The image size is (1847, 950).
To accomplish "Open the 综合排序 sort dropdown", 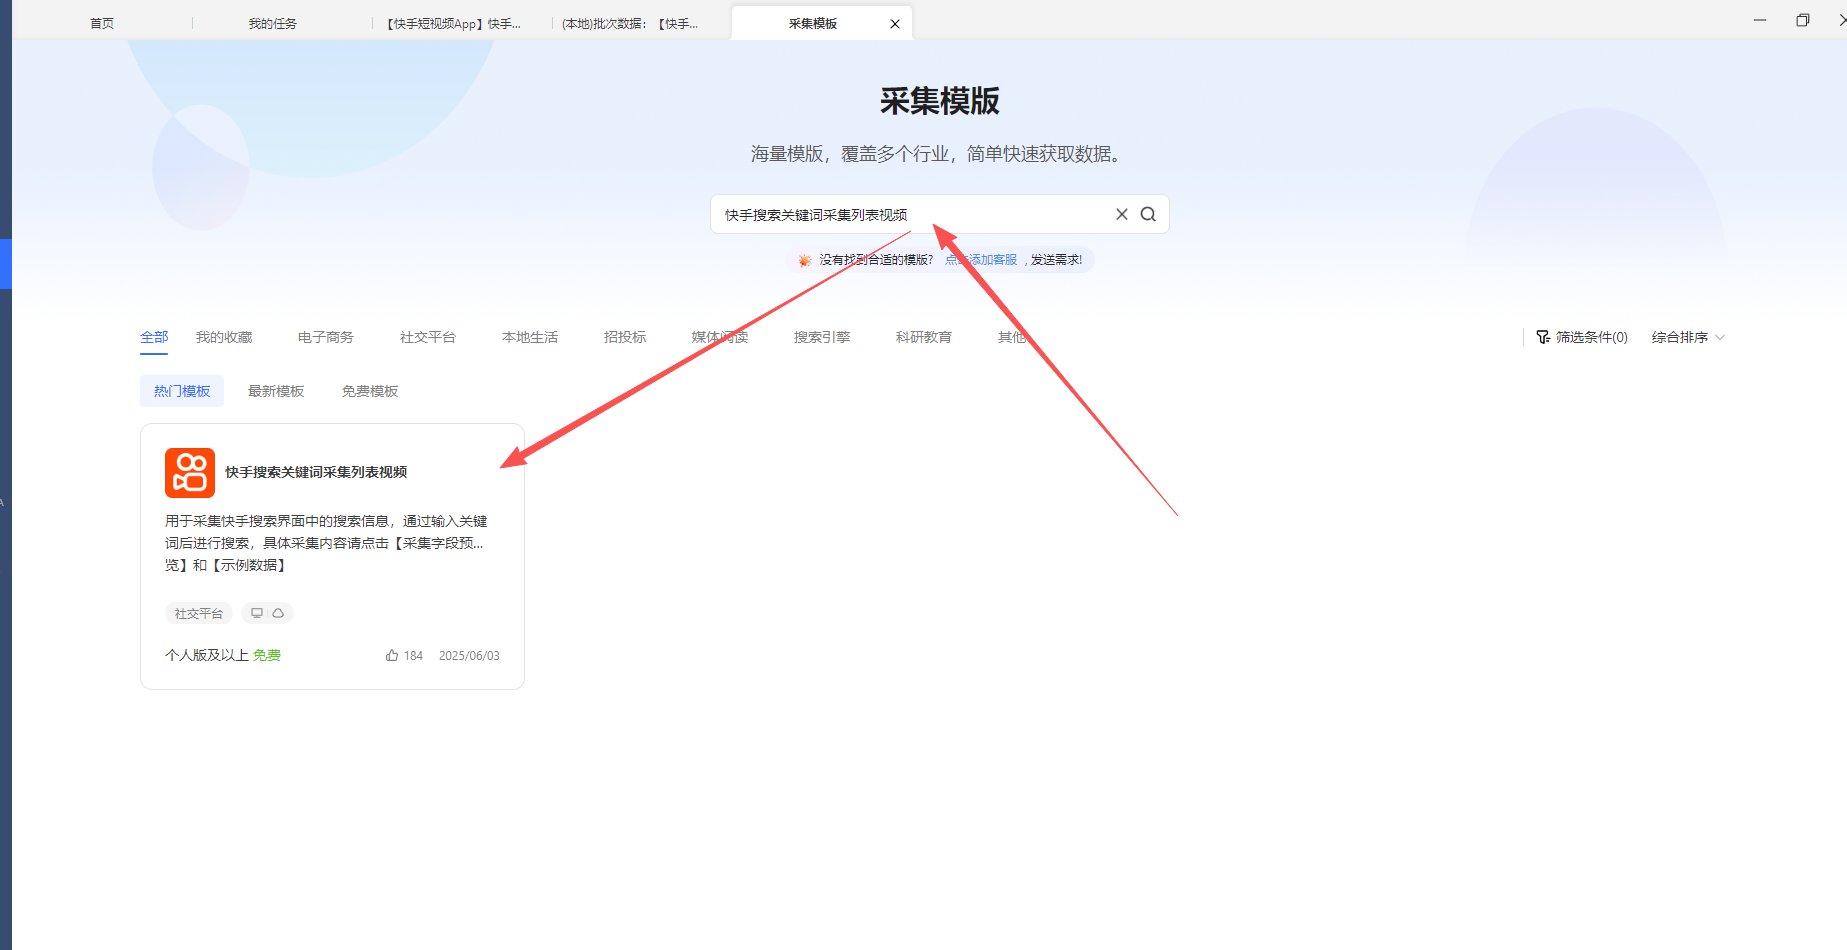I will tap(1688, 337).
